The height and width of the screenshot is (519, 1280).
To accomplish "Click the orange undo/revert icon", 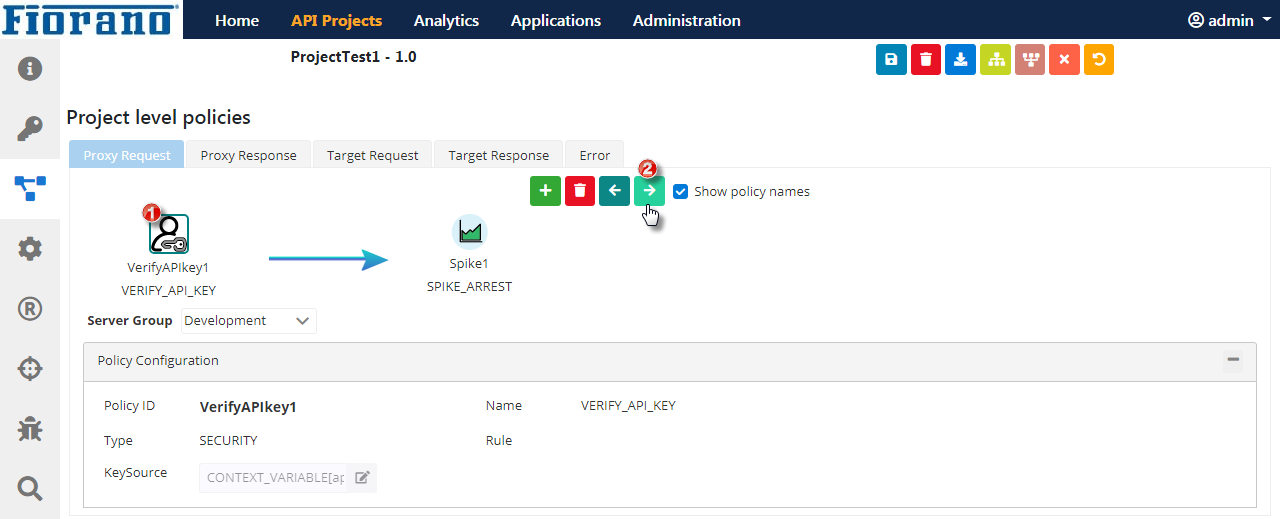I will coord(1098,60).
